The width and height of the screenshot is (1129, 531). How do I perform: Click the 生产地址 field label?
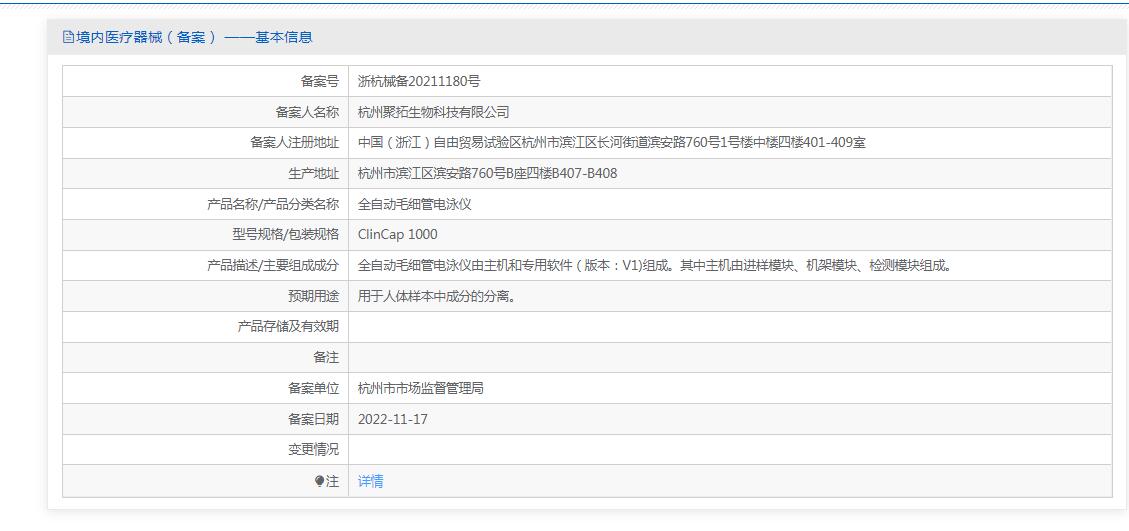313,174
